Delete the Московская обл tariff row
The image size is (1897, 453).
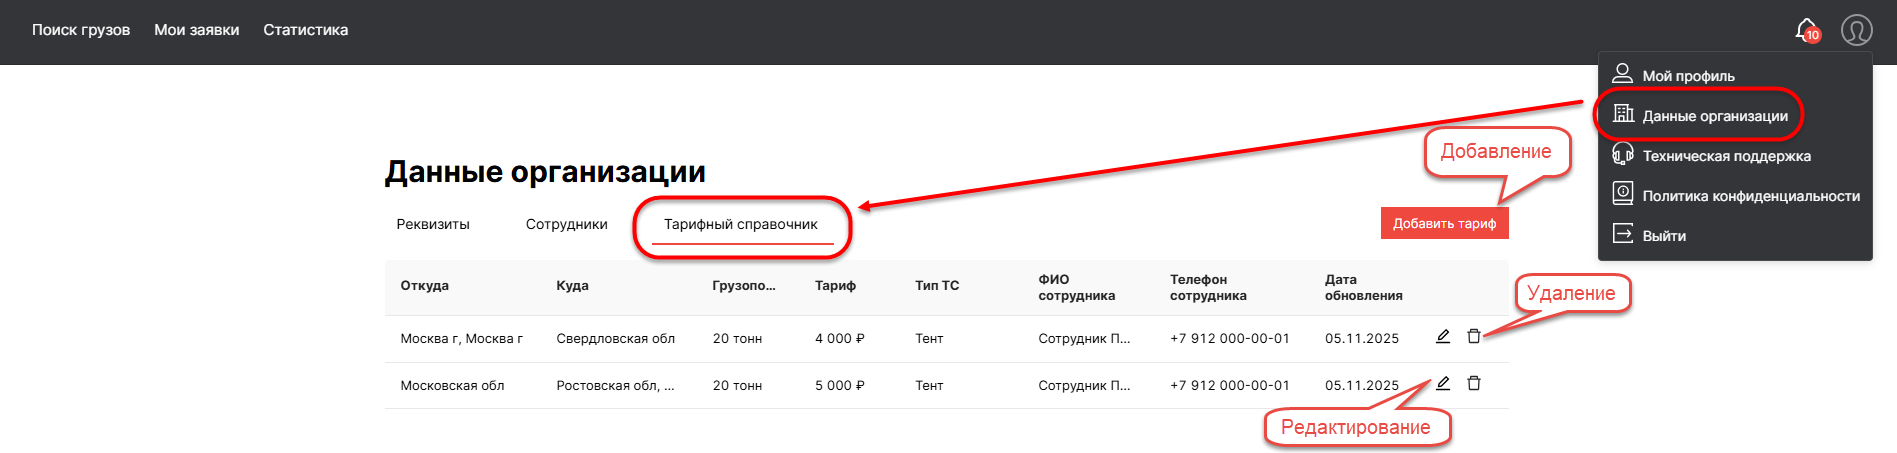[1473, 384]
